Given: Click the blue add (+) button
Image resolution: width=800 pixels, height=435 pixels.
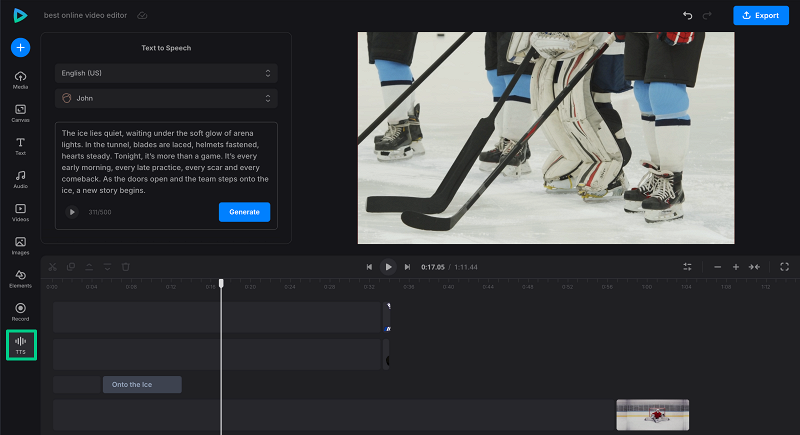Looking at the screenshot, I should 20,47.
